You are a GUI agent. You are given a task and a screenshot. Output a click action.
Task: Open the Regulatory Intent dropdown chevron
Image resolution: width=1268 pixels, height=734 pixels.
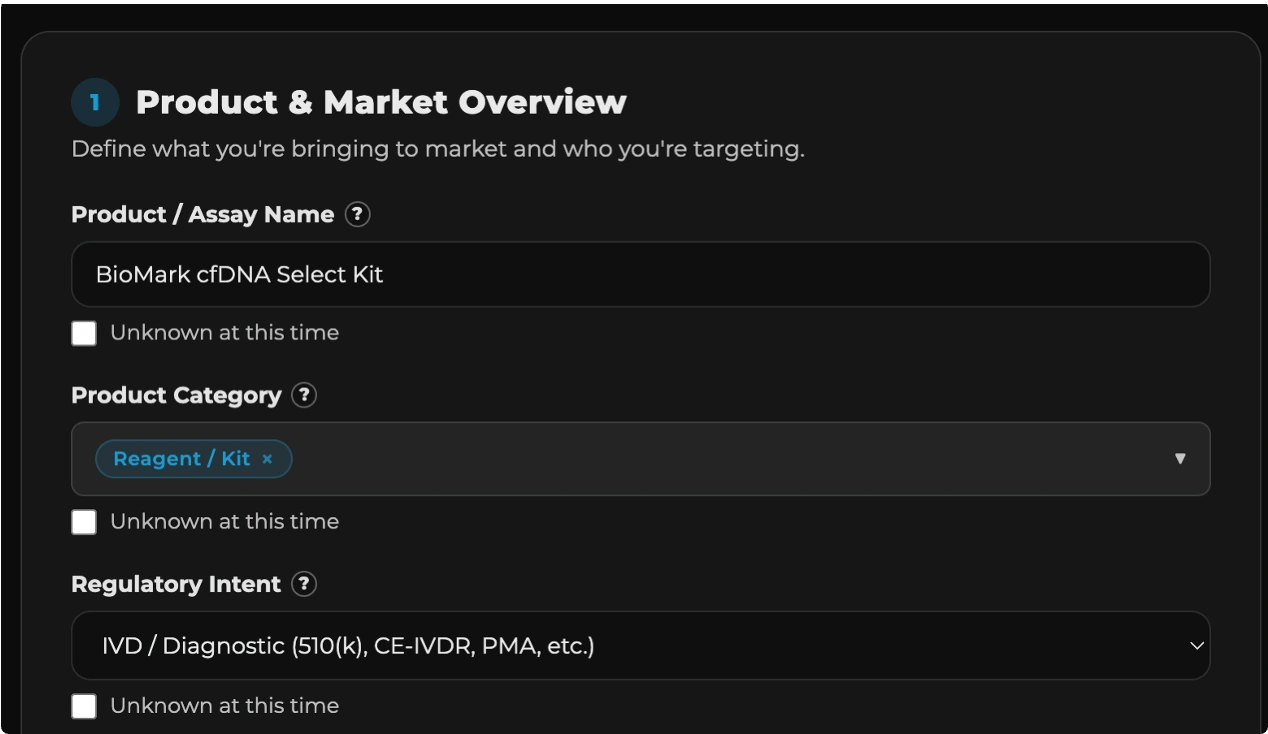tap(1196, 646)
